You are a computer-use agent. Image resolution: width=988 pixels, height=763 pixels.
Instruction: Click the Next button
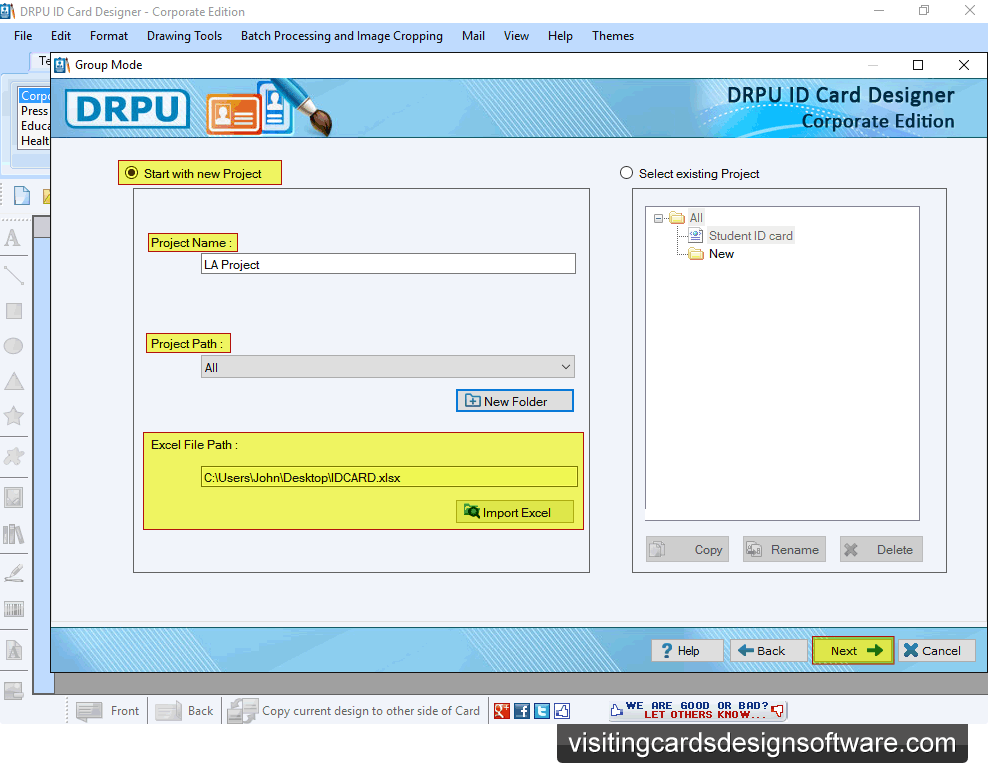(x=853, y=650)
